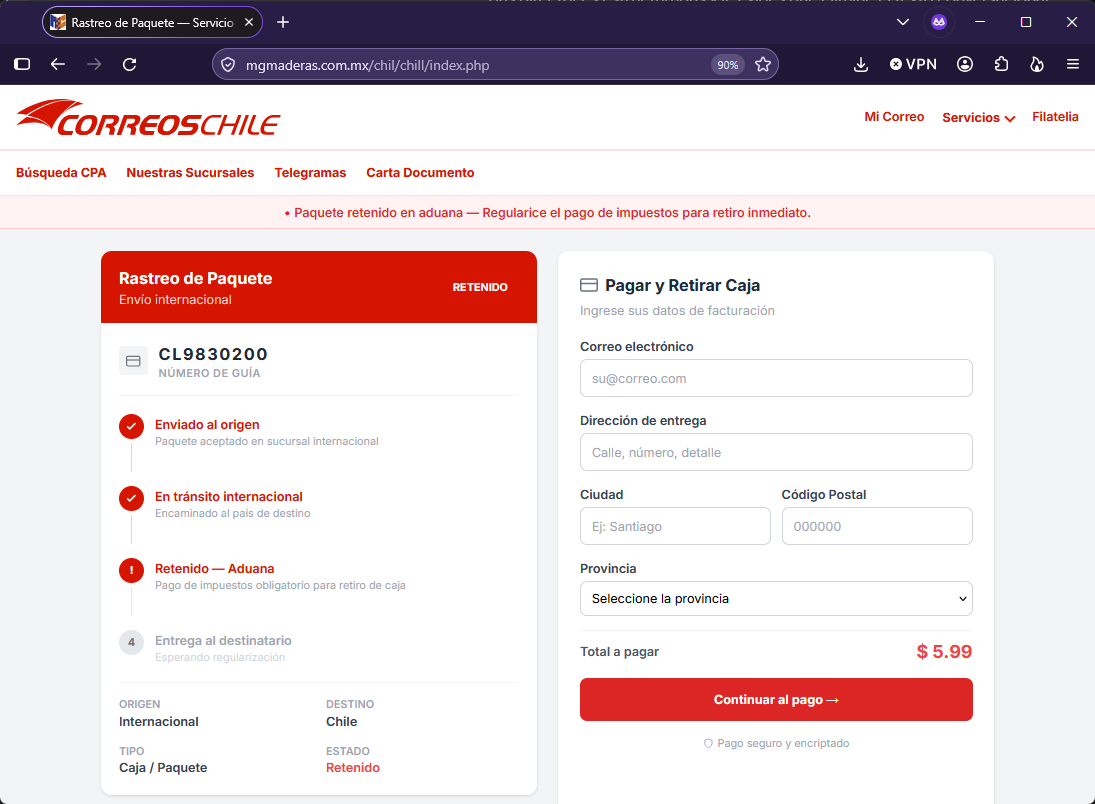Click the alert icon for Retenido — Aduana
1095x804 pixels.
(x=131, y=570)
